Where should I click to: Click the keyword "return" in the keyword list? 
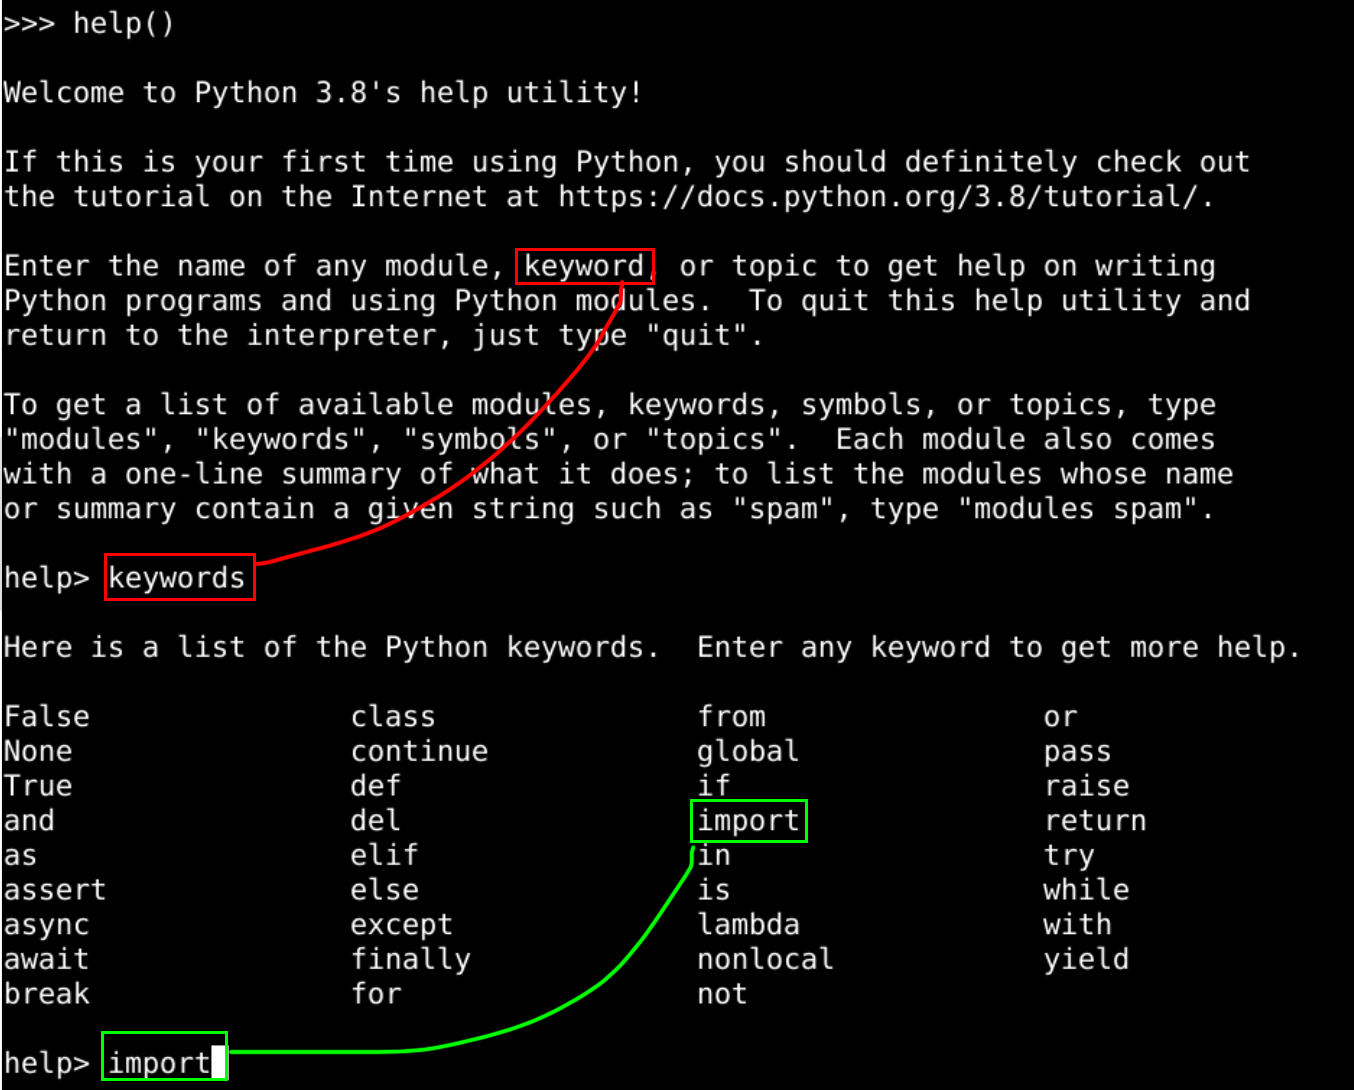1095,821
